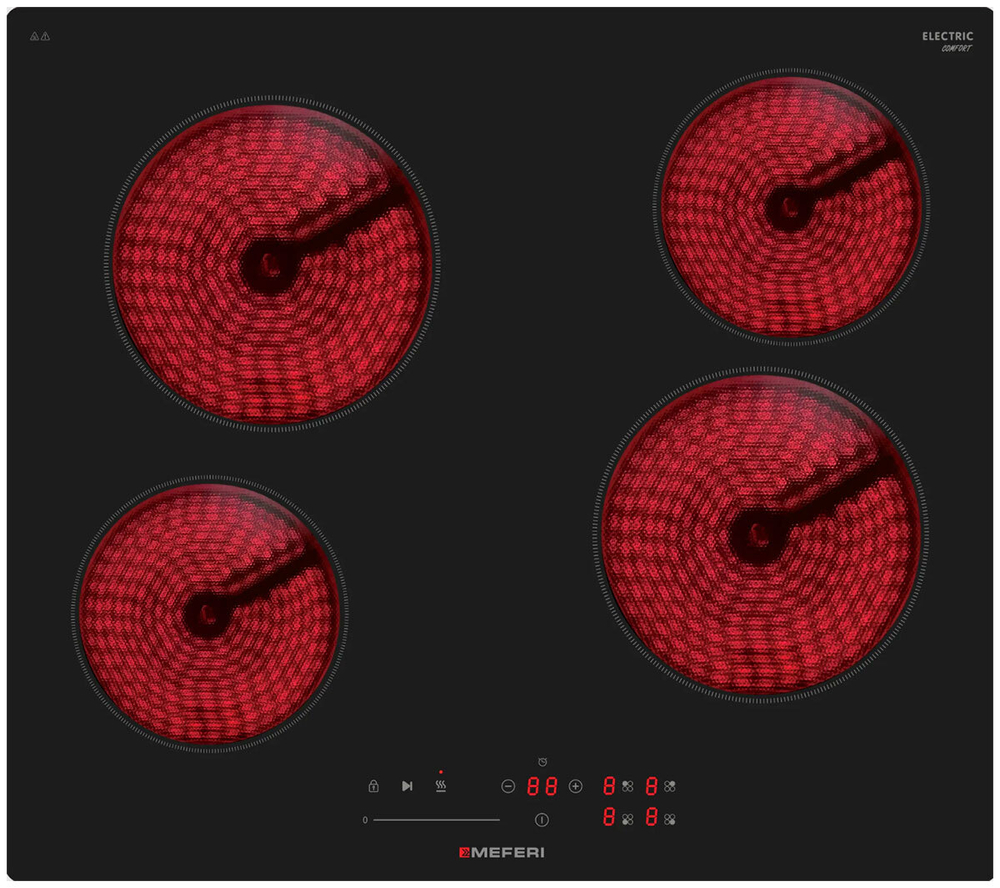Tap the child lock padlock icon
Image resolution: width=1000 pixels, height=888 pixels.
point(374,786)
